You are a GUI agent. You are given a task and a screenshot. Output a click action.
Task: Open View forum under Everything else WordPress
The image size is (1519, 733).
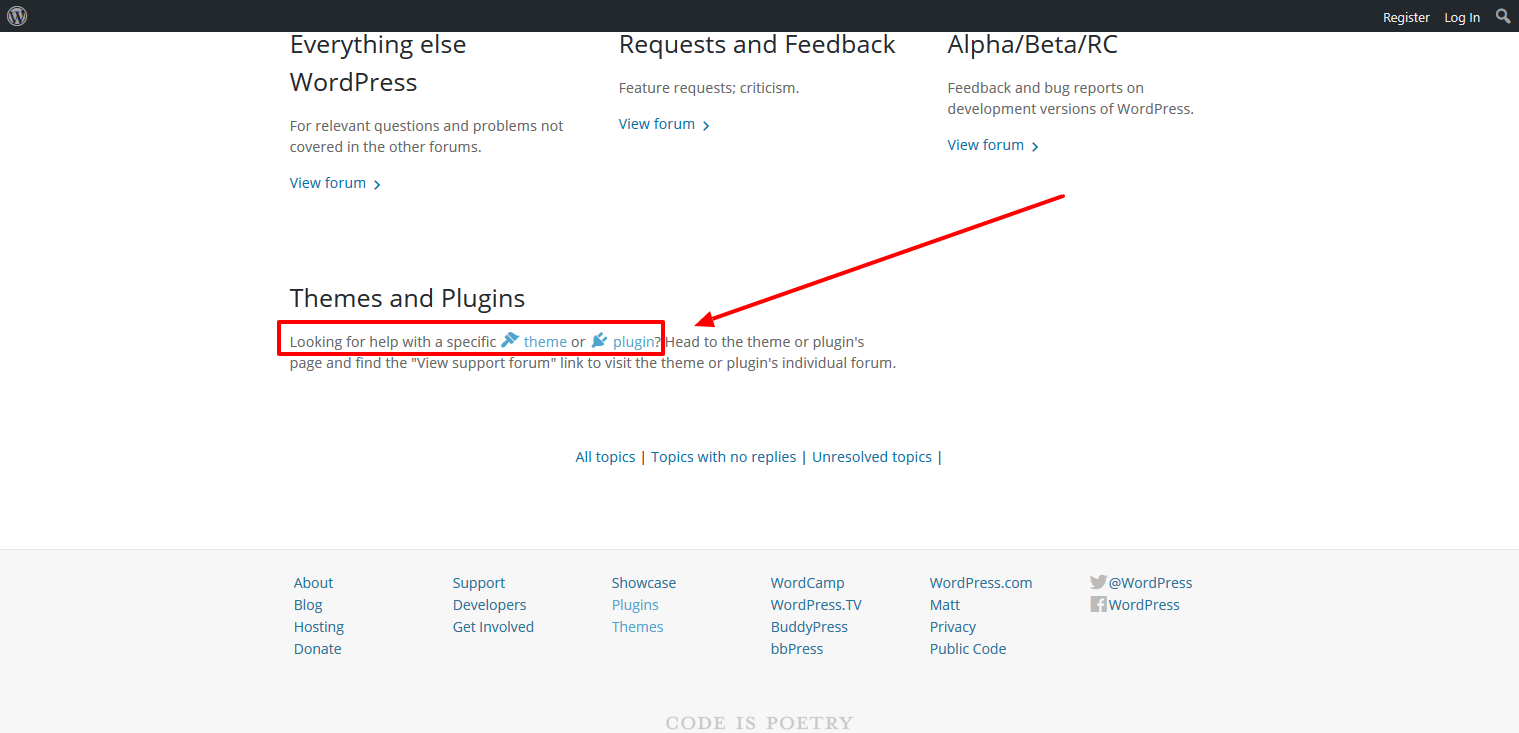coord(328,183)
